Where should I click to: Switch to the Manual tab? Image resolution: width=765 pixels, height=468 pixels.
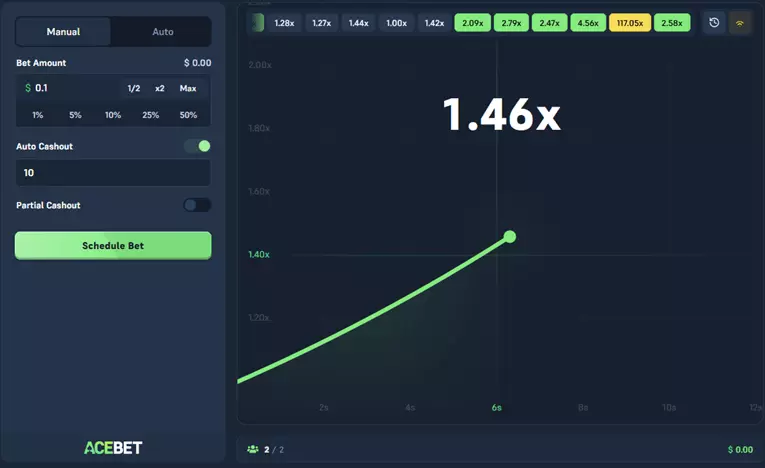coord(63,32)
